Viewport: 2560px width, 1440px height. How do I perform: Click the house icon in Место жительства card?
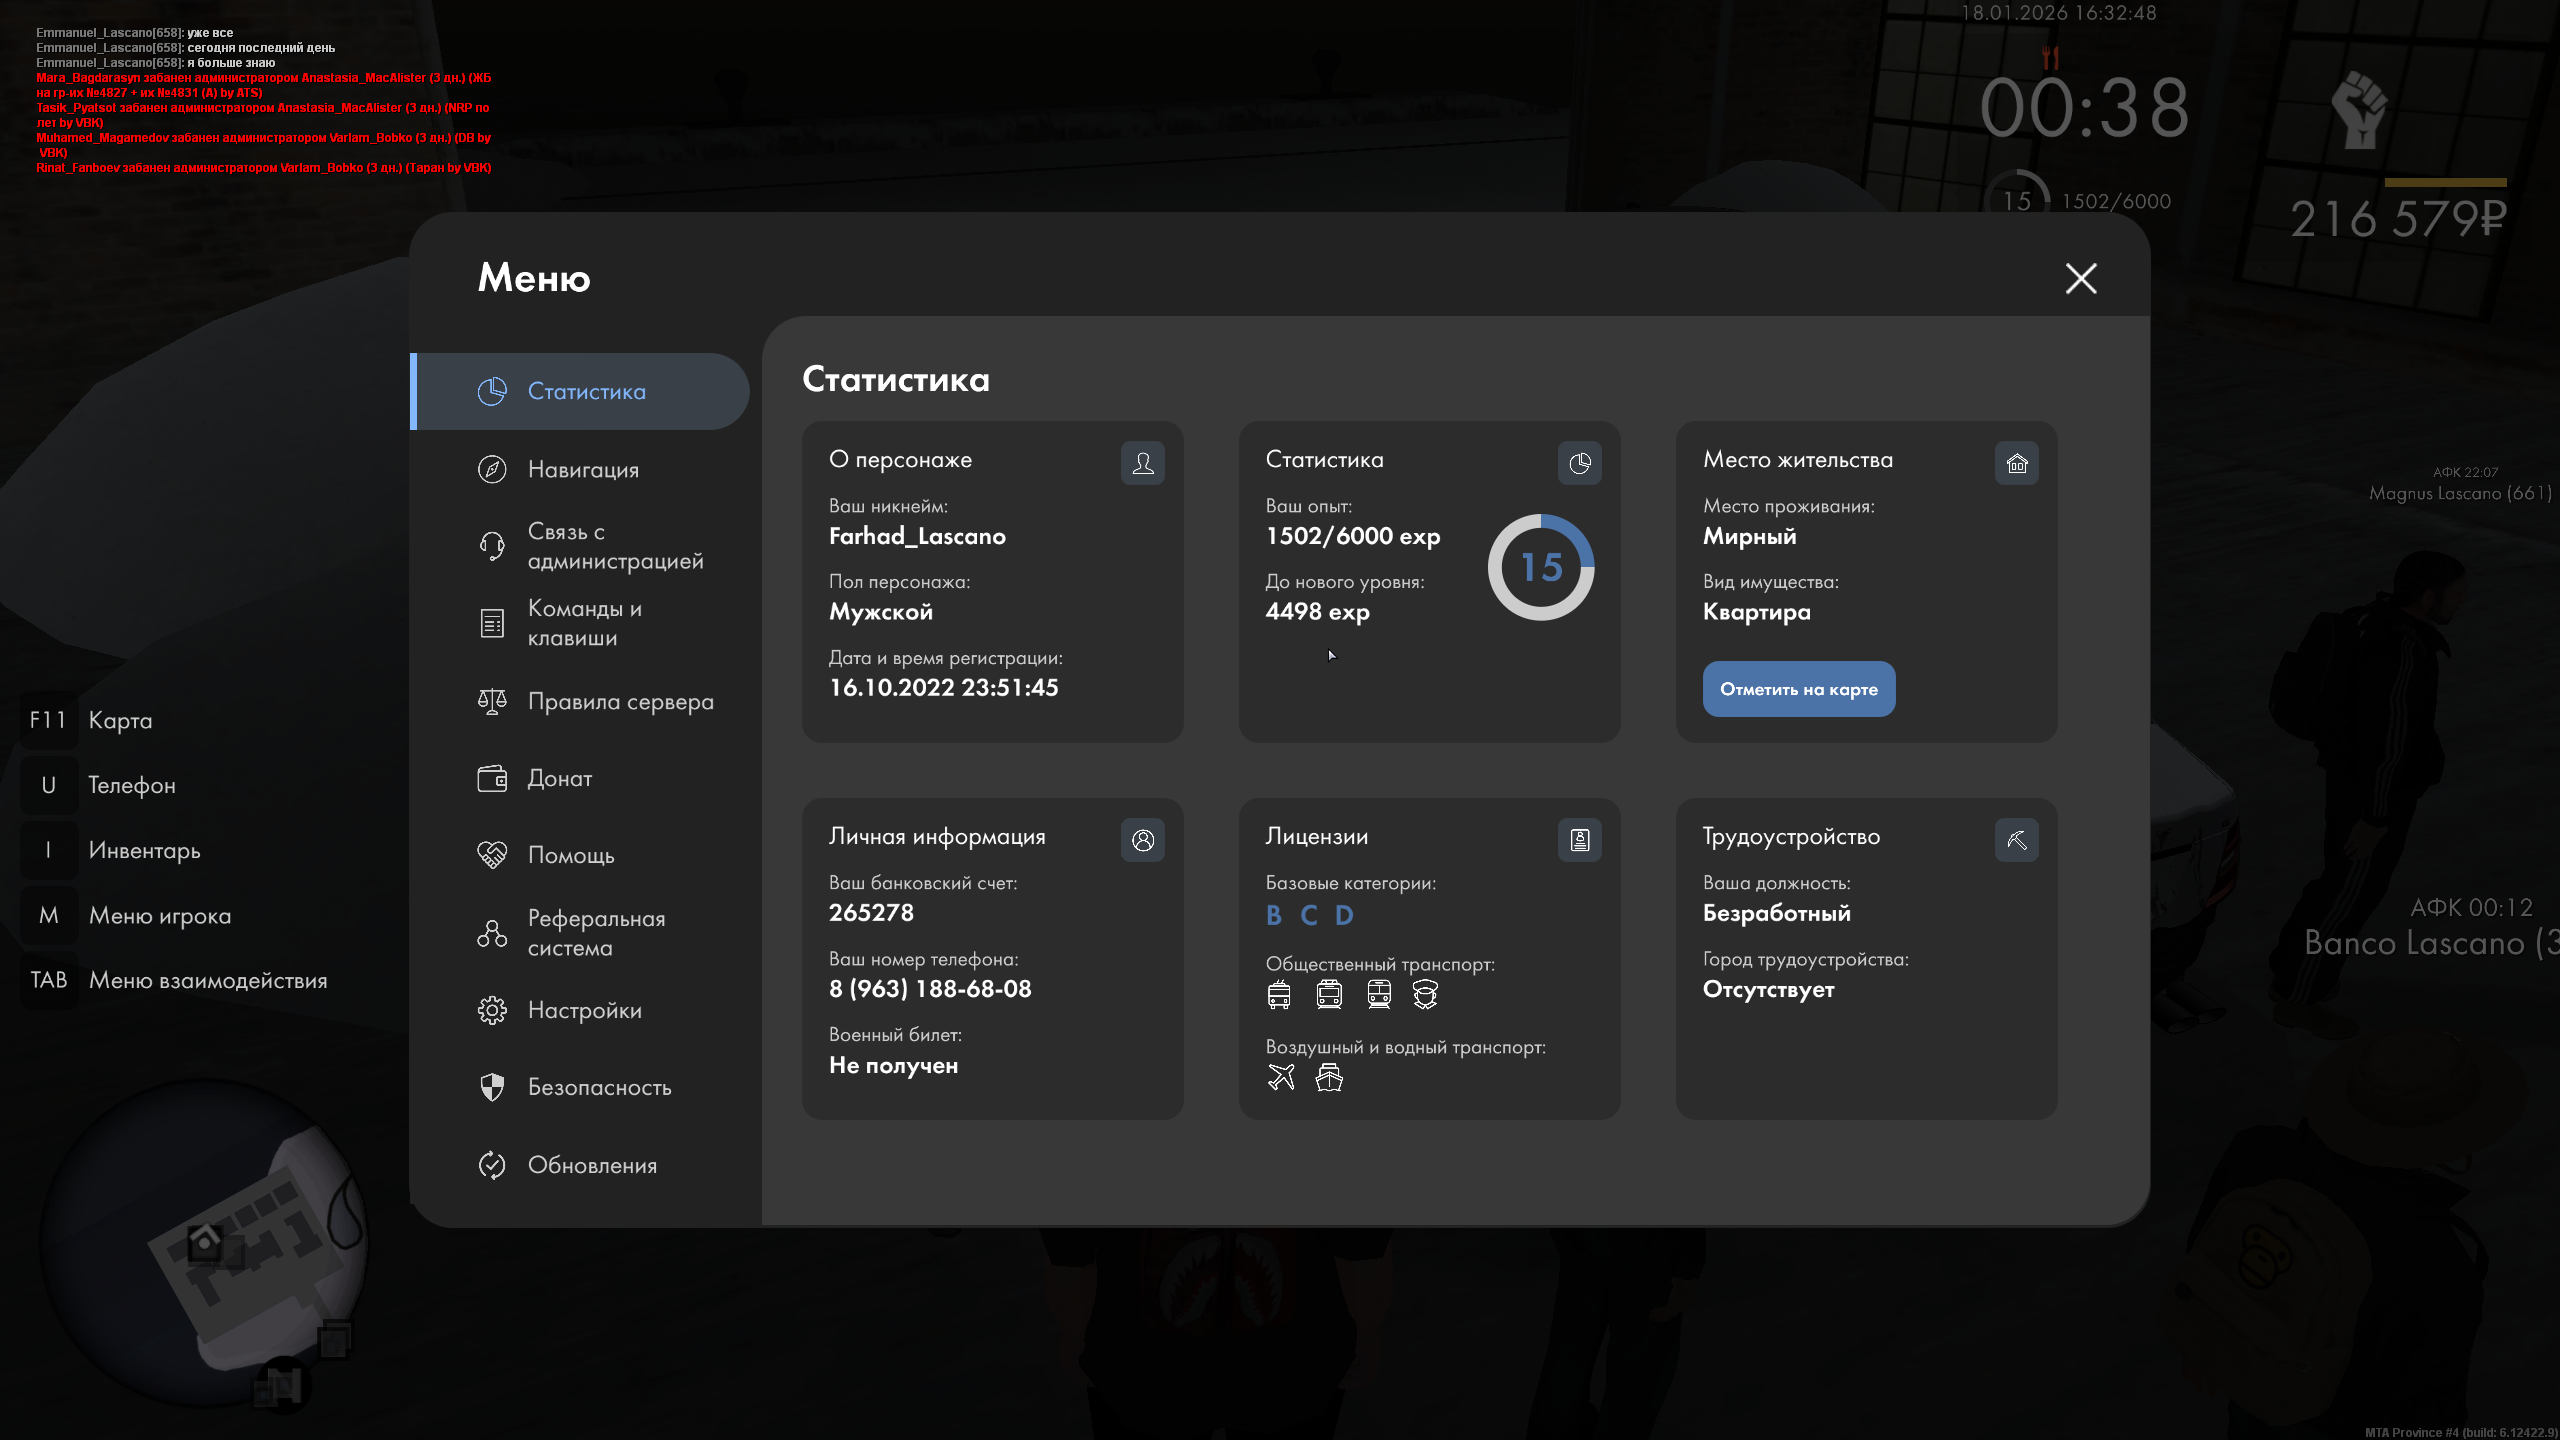2016,463
